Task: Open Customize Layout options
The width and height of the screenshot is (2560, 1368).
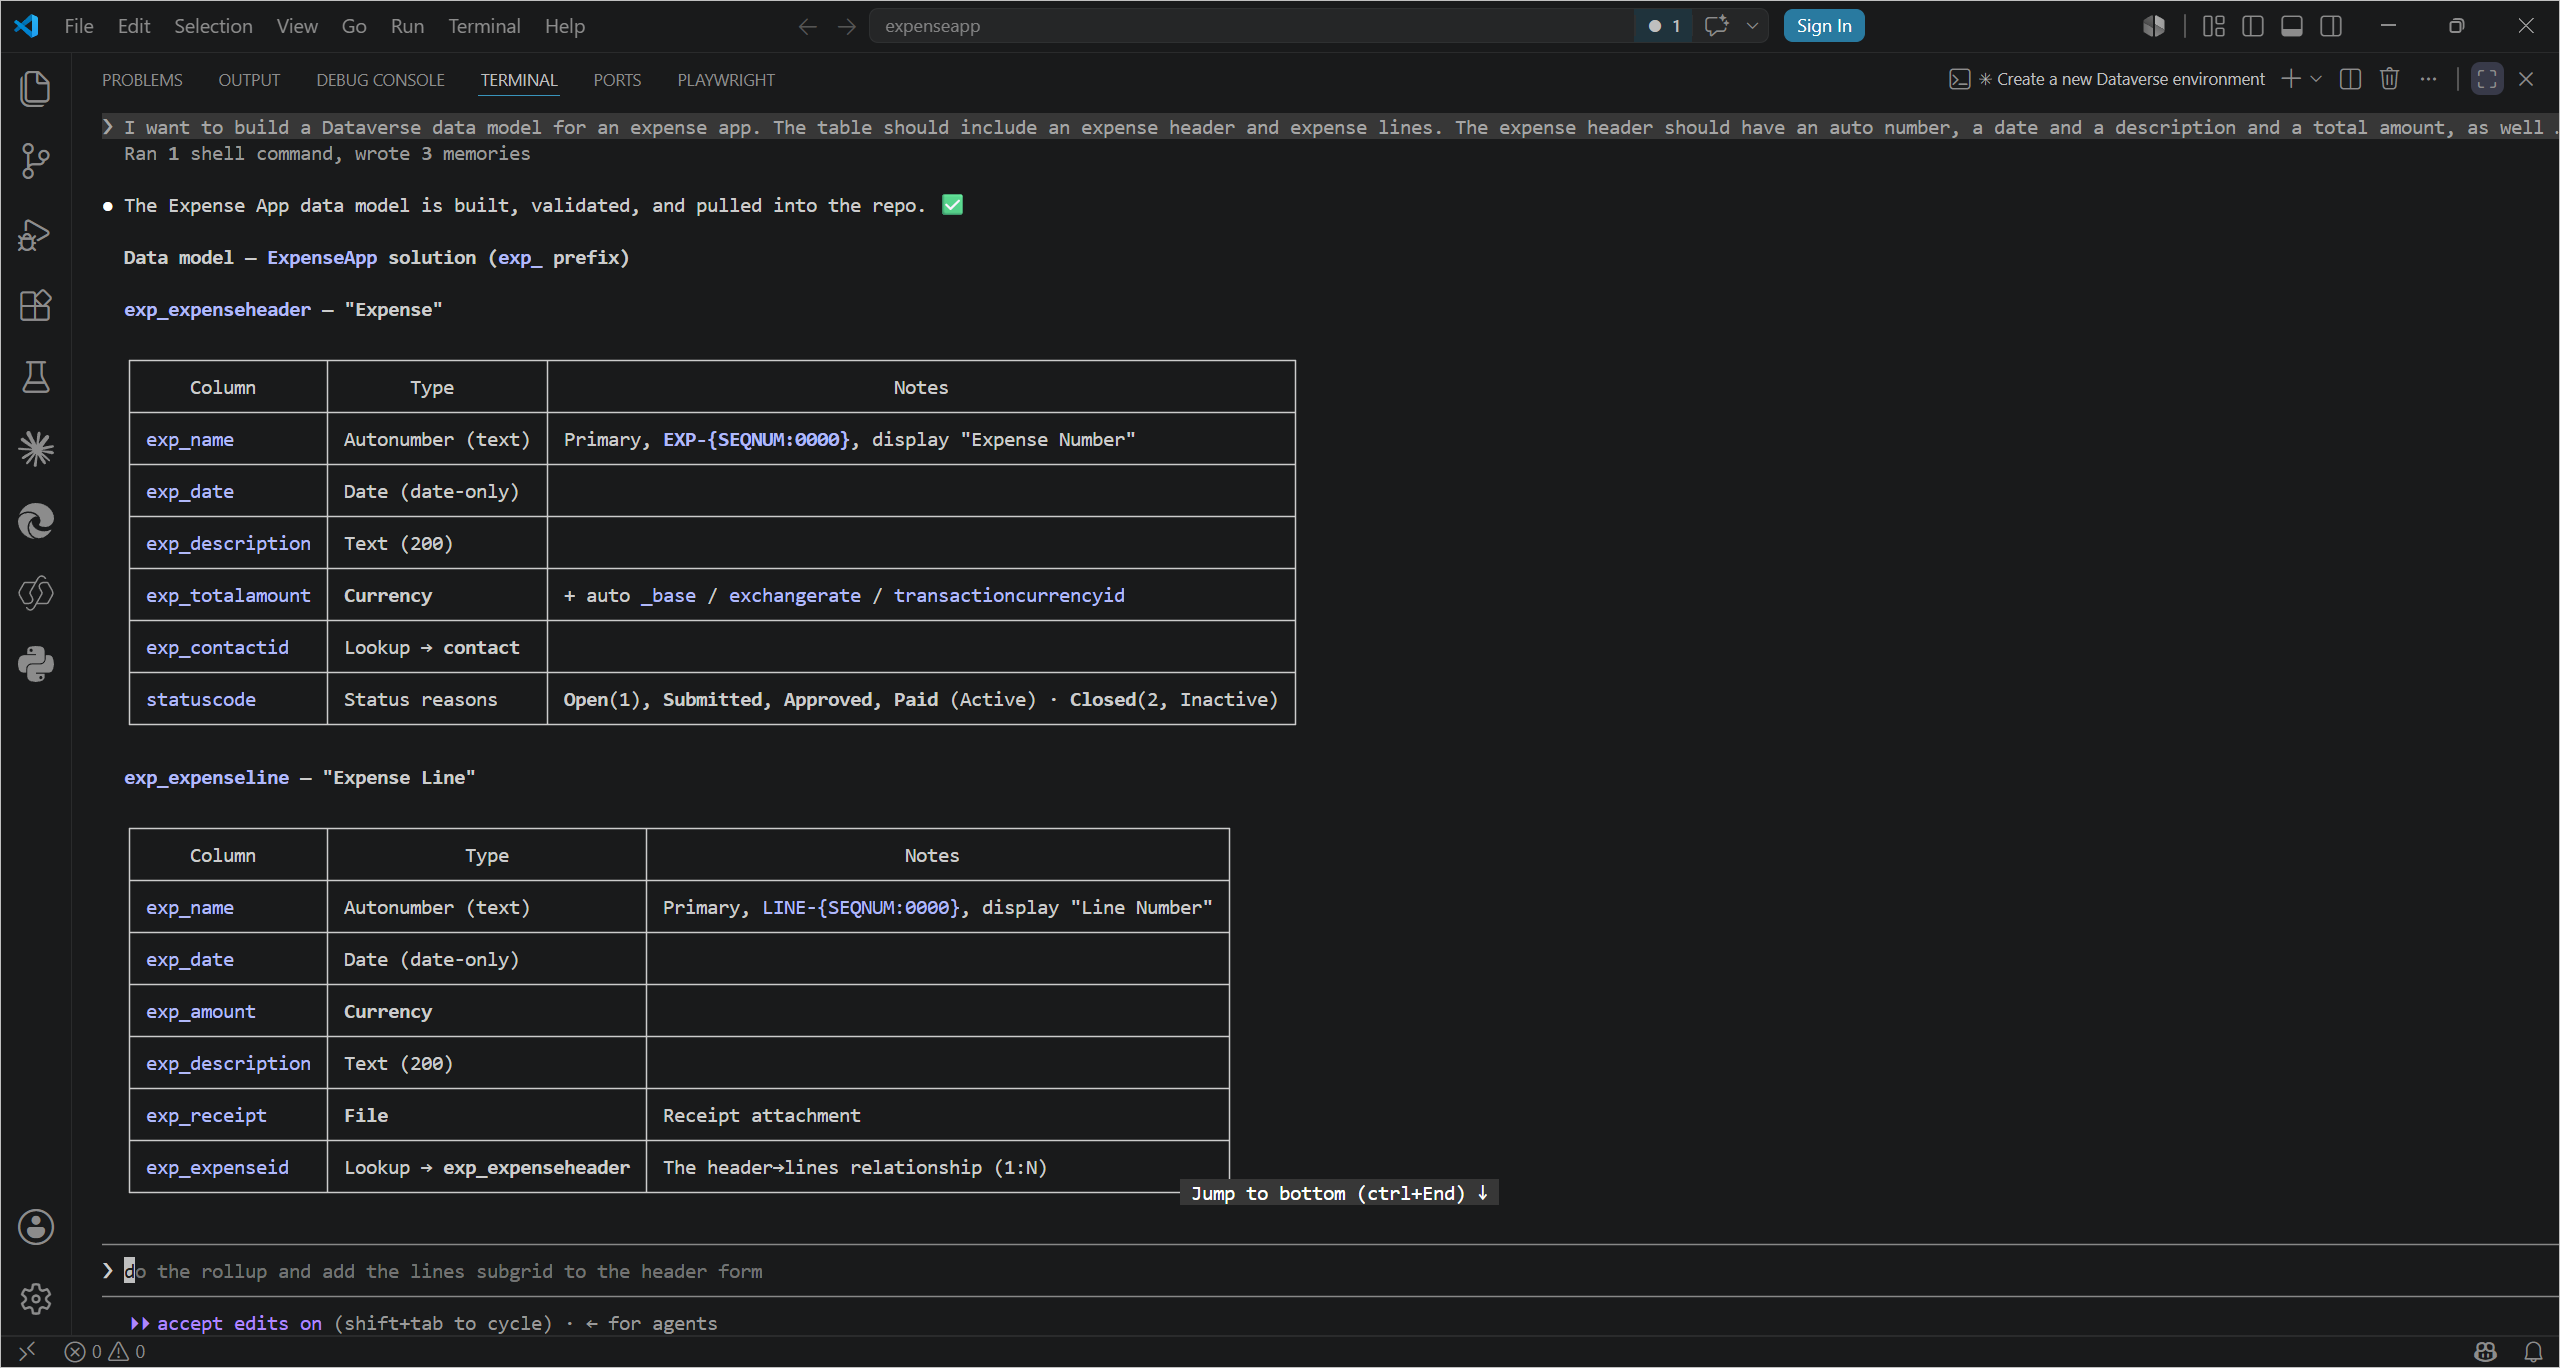Action: [x=2214, y=26]
